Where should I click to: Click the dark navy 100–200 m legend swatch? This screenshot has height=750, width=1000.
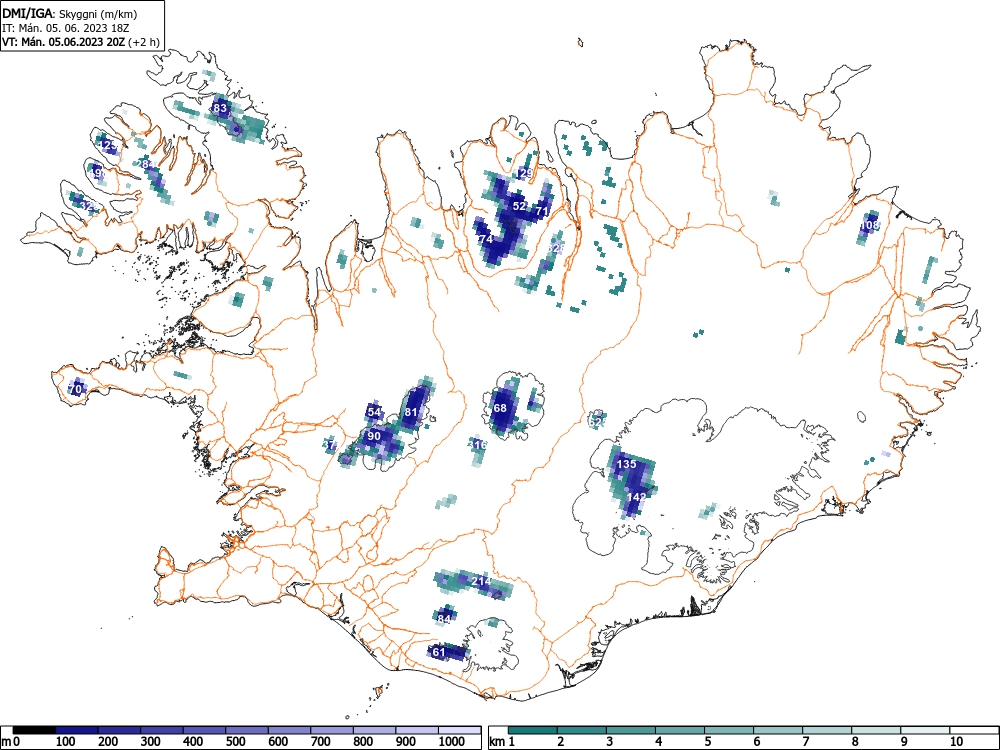[x=77, y=731]
